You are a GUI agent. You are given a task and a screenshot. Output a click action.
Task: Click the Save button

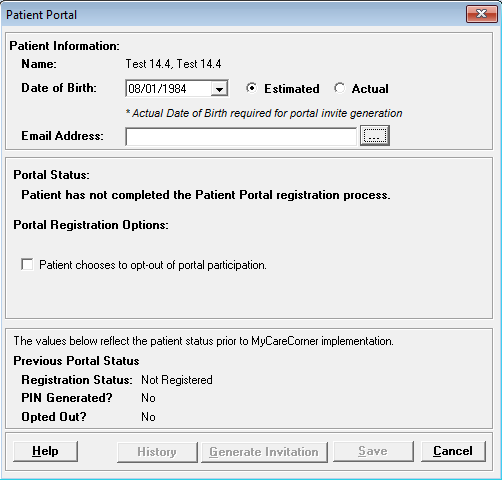point(373,451)
